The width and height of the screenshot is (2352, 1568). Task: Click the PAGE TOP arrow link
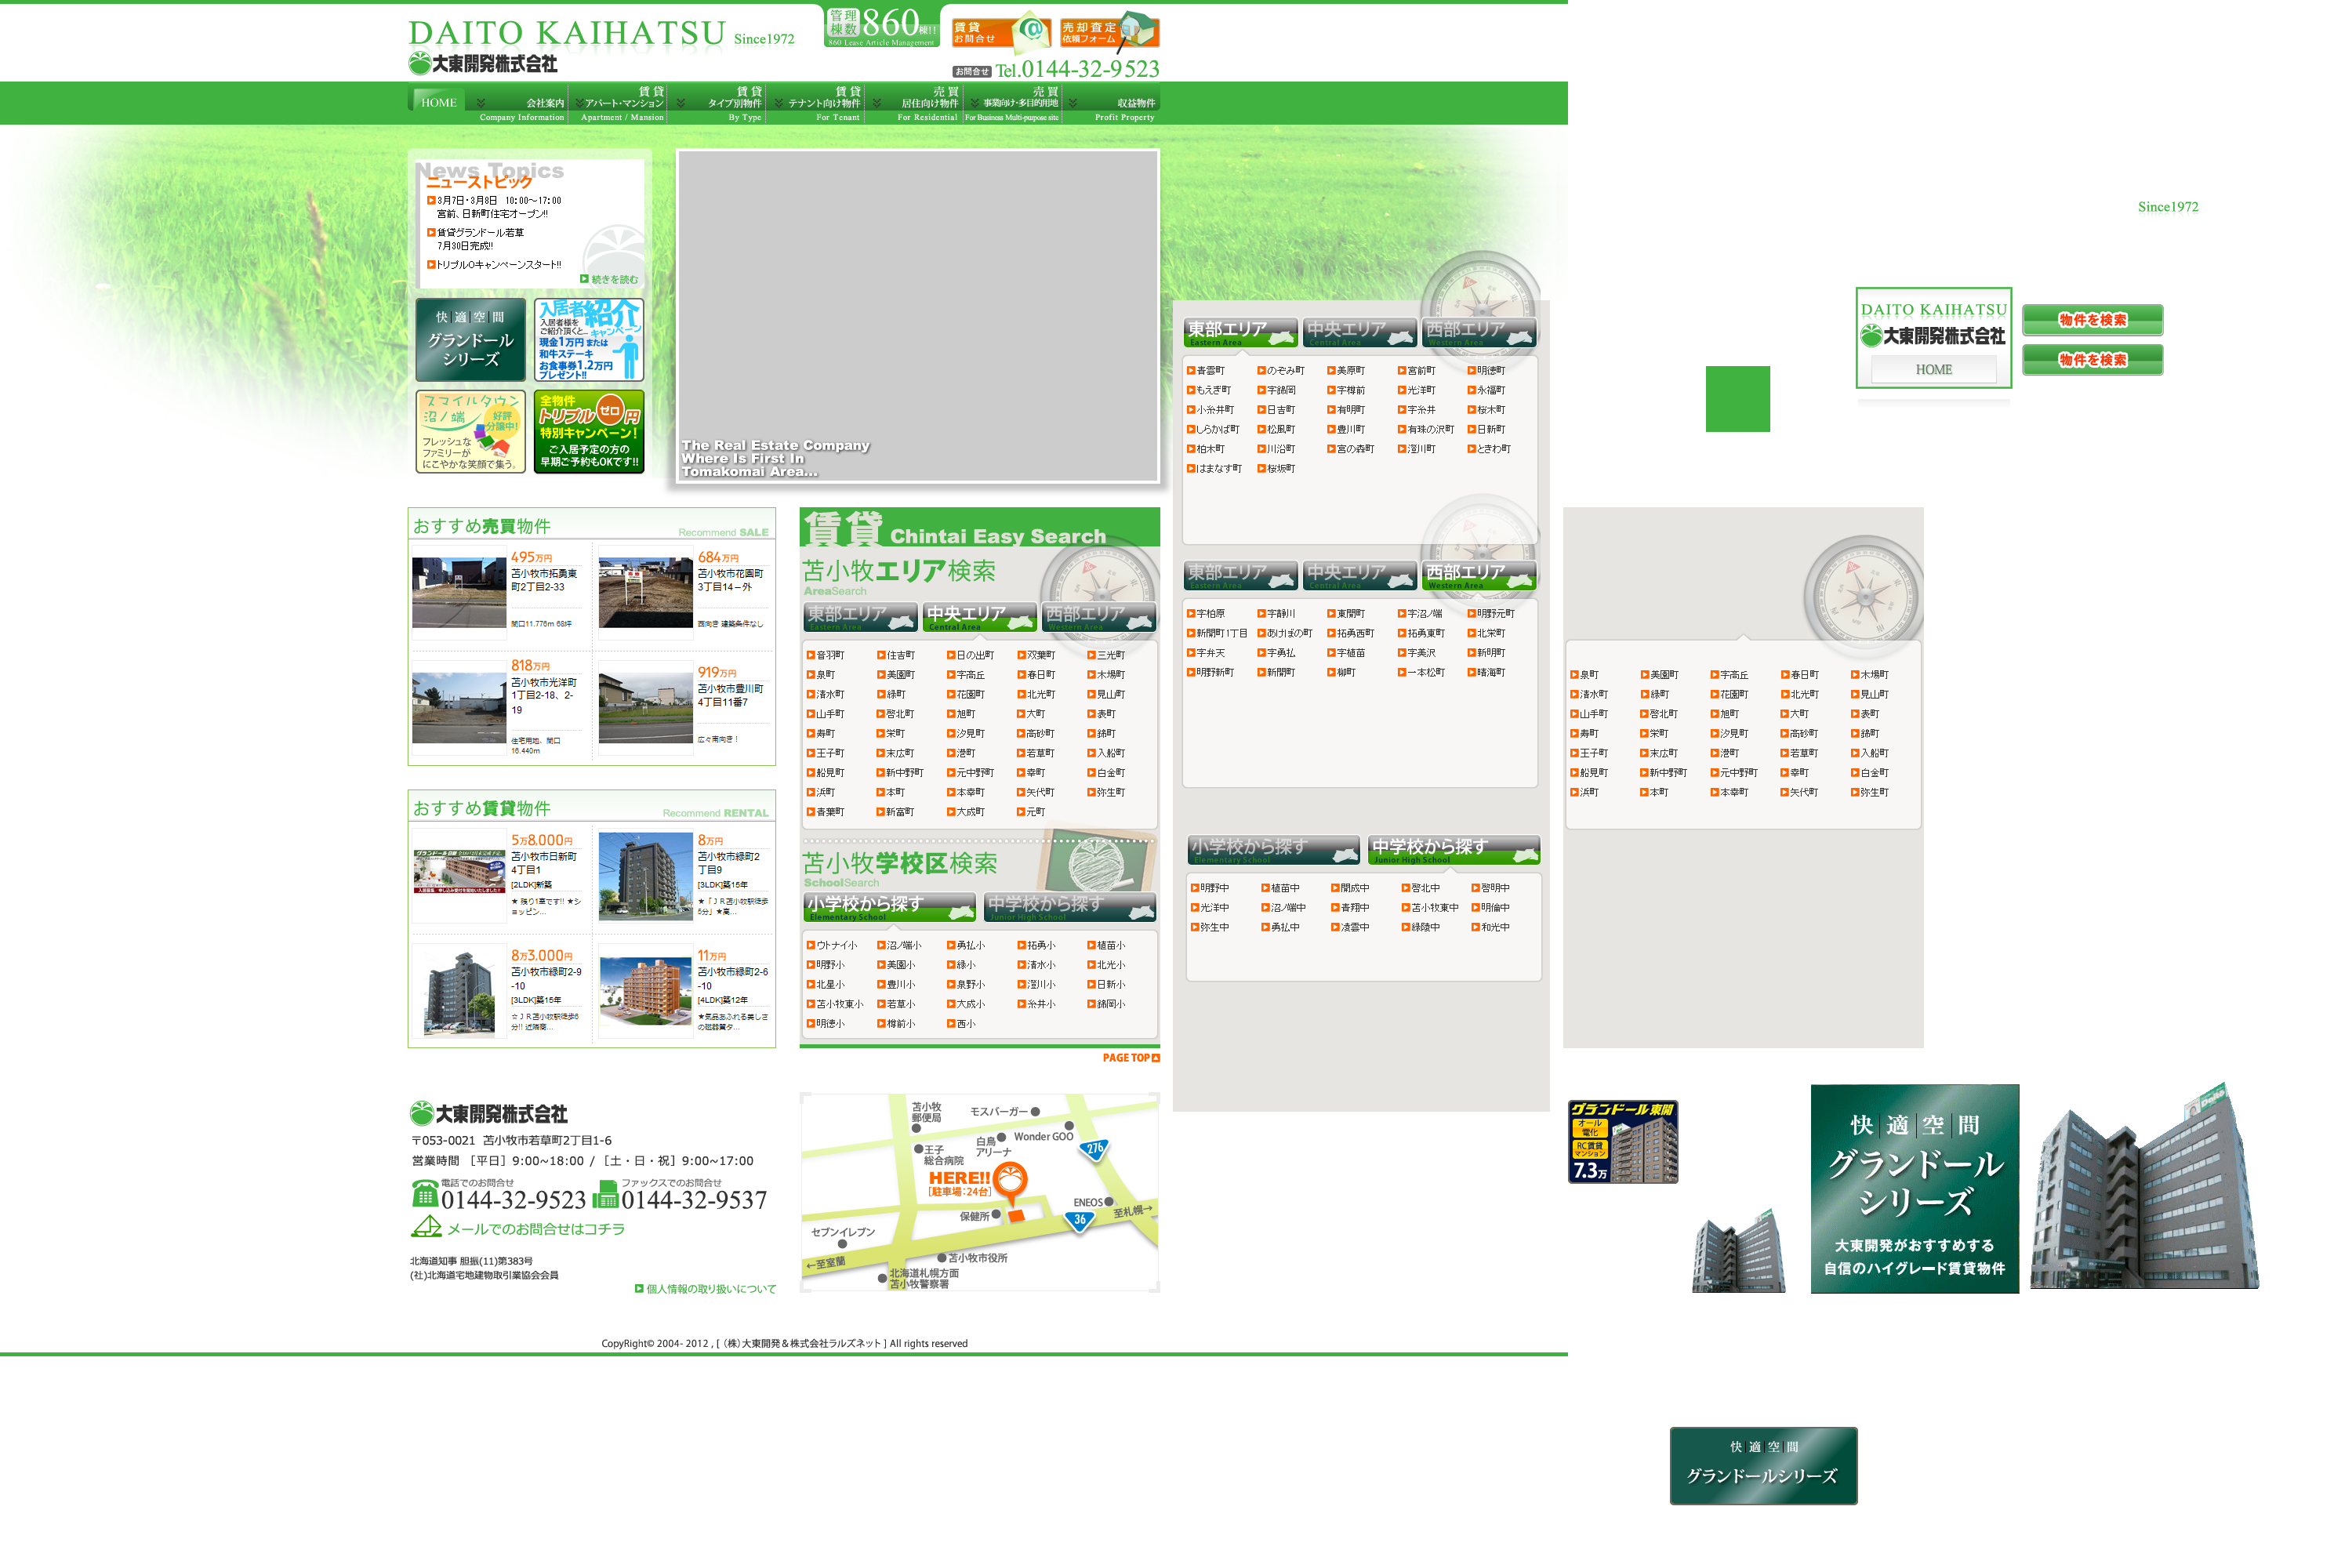click(1131, 1058)
